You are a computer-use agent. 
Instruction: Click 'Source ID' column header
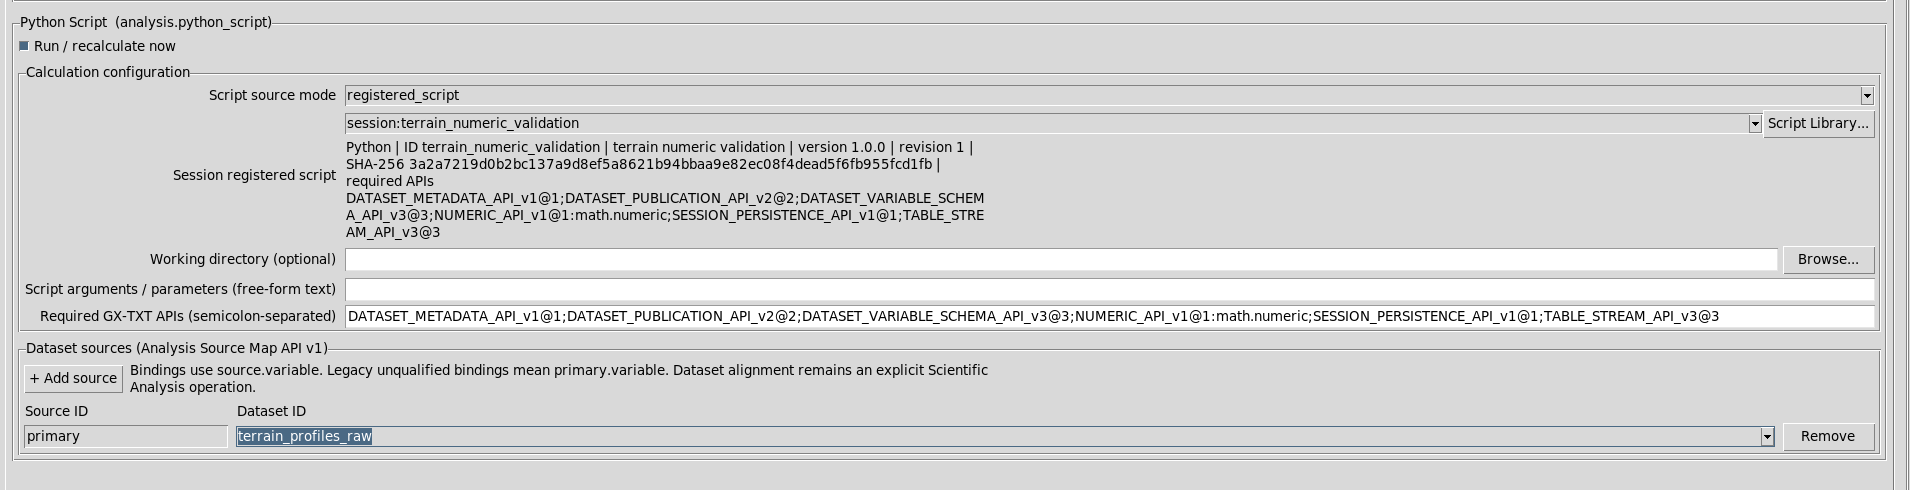(x=56, y=412)
